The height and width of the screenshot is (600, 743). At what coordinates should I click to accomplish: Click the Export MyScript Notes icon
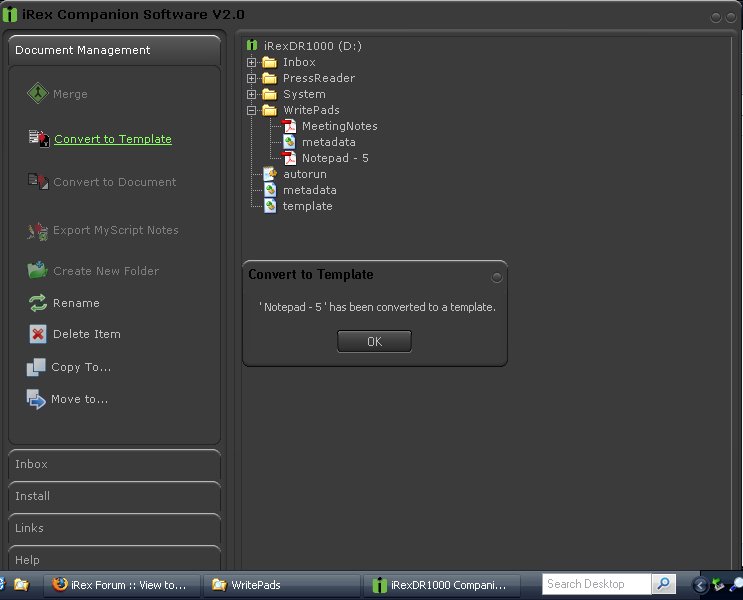coord(37,231)
